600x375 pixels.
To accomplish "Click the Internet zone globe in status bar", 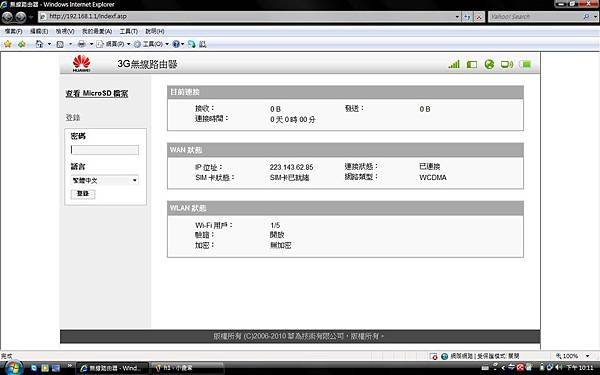I will [x=445, y=356].
